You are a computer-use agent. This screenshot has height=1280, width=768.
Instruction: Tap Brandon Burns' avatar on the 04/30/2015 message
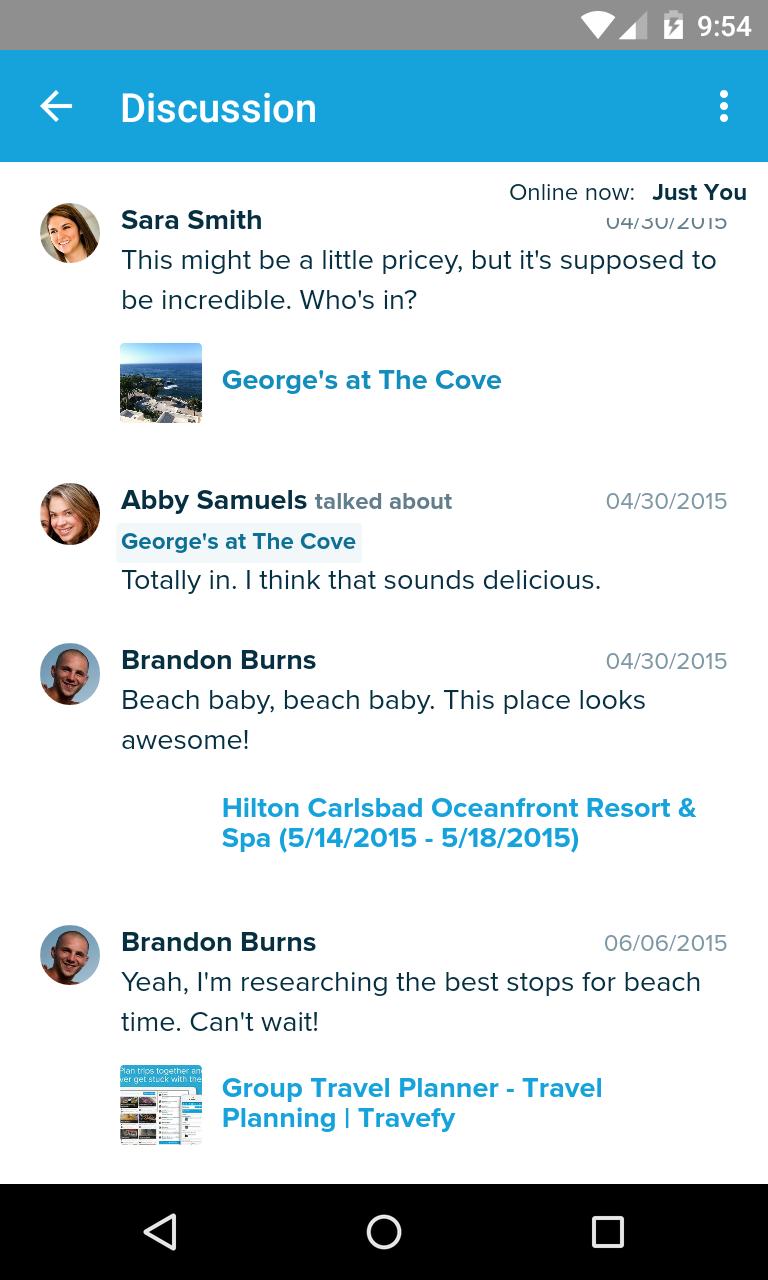(x=70, y=674)
